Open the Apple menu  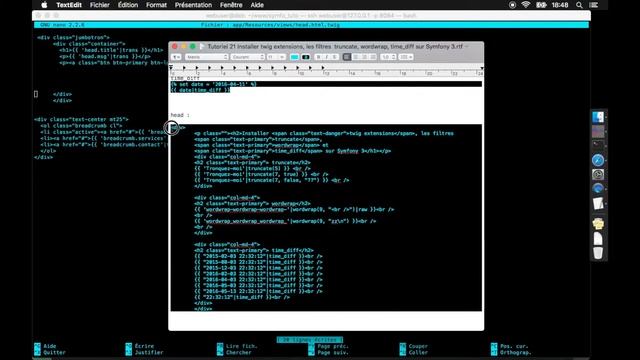(44, 5)
